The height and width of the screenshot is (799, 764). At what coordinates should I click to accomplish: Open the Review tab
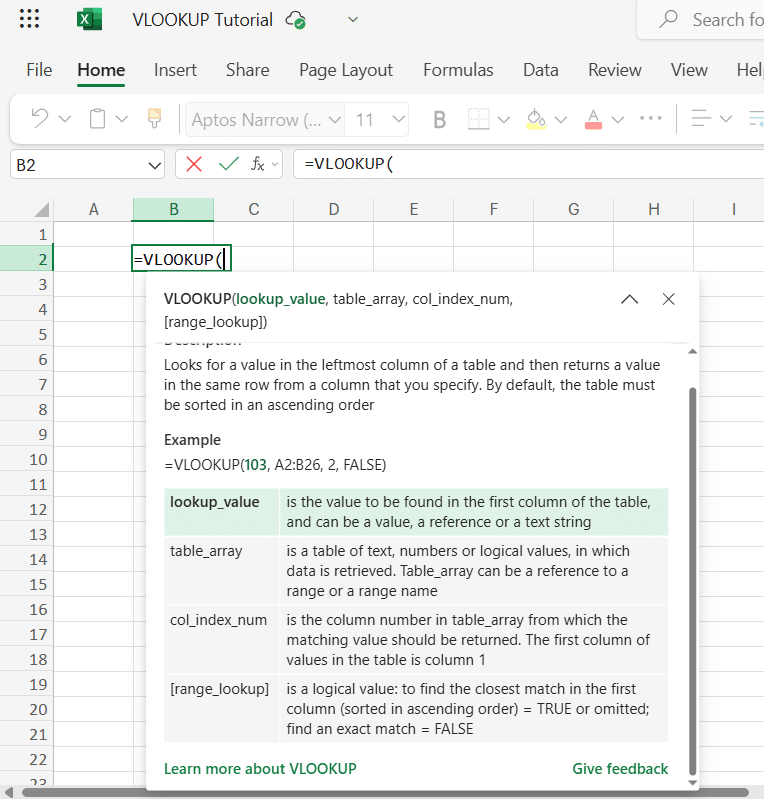coord(615,70)
